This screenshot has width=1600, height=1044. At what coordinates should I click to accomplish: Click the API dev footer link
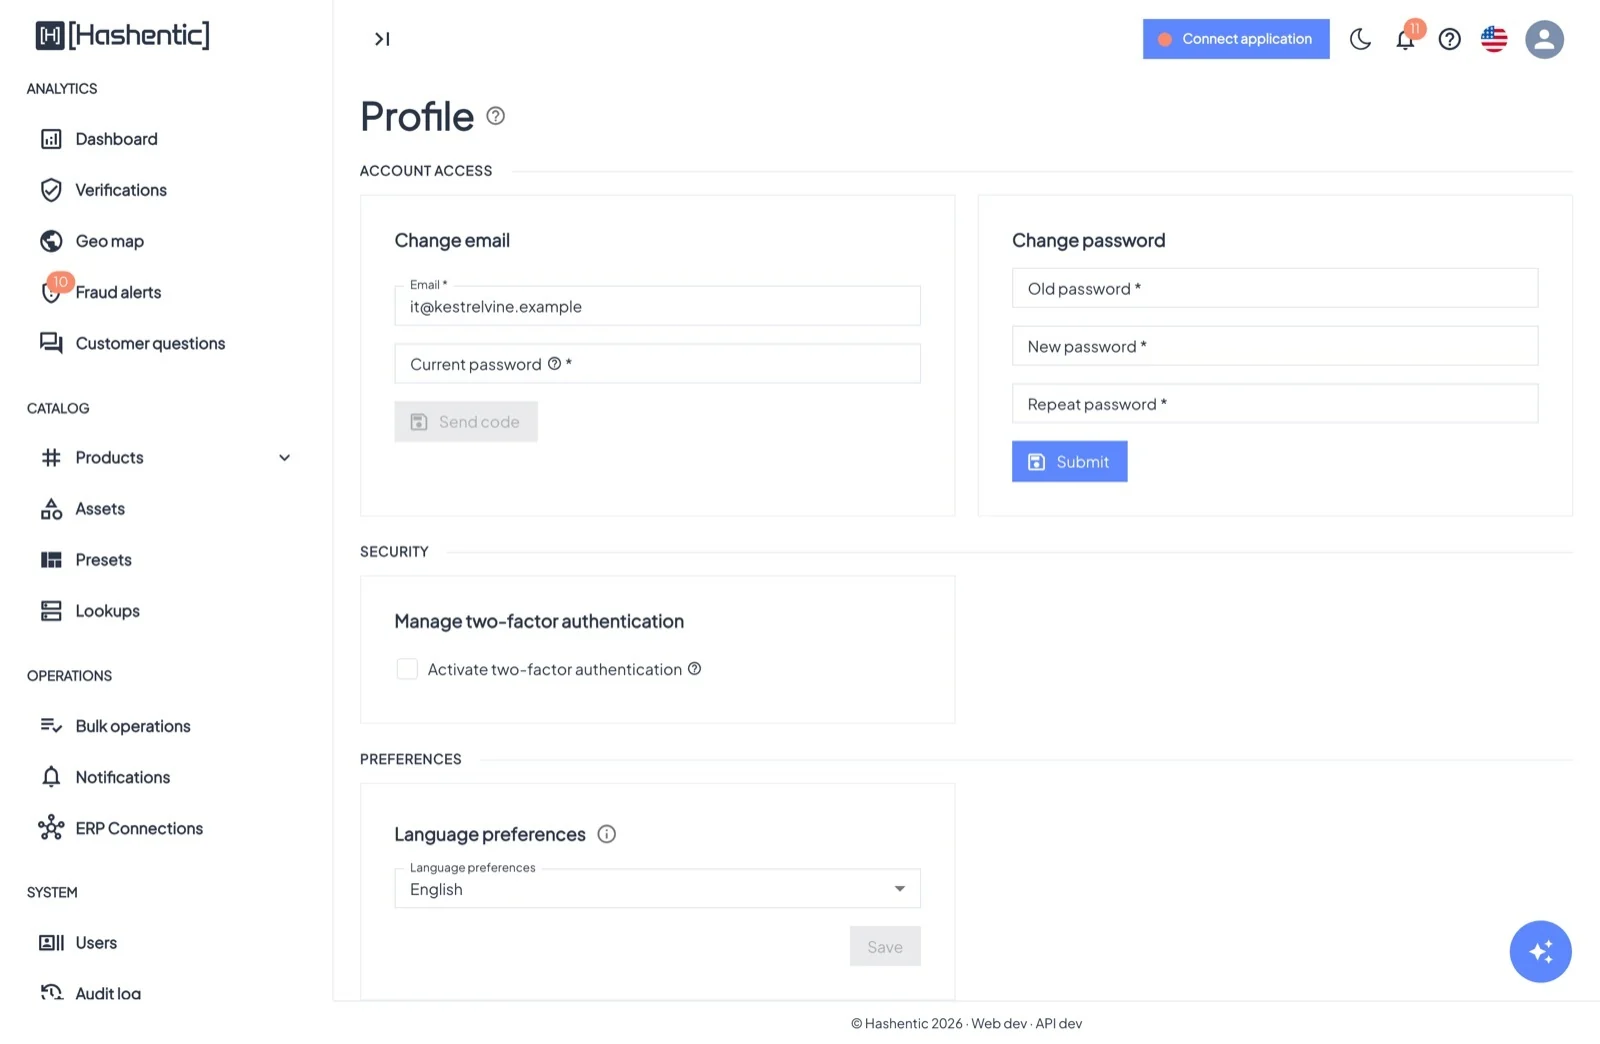tap(1058, 1023)
